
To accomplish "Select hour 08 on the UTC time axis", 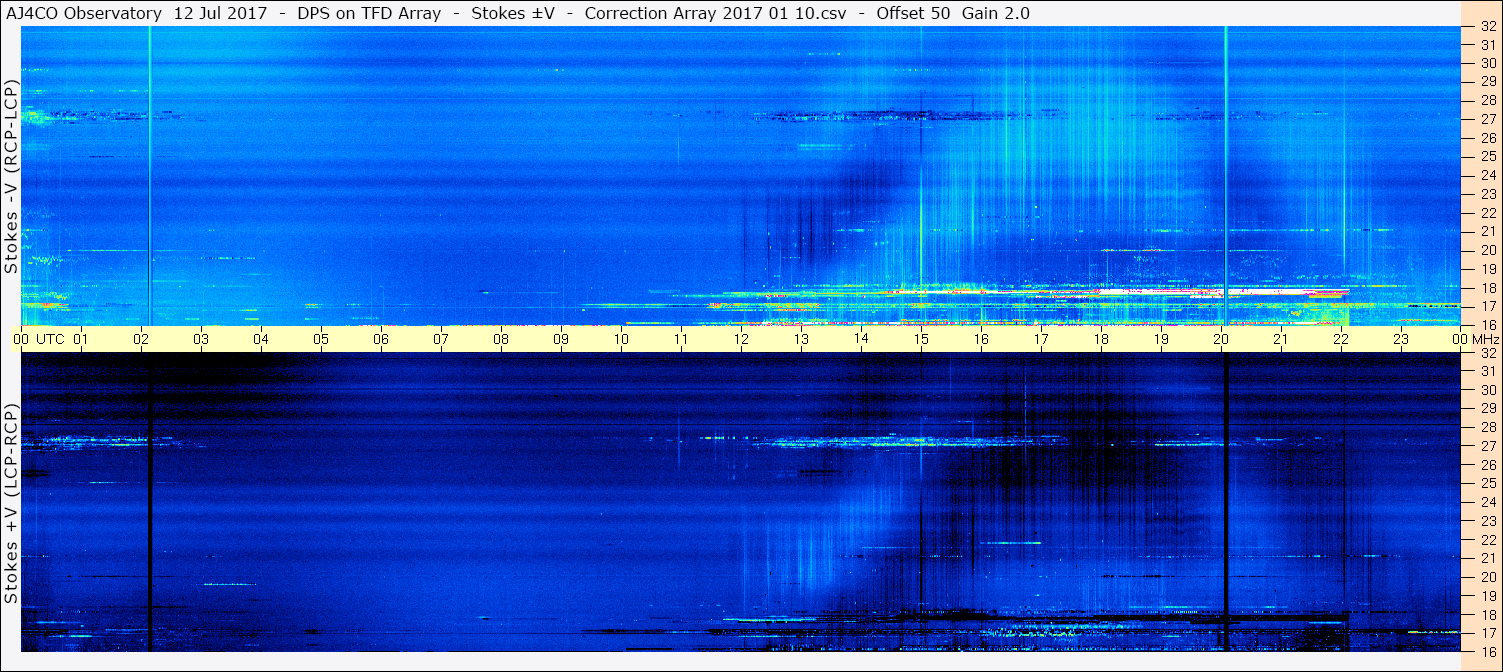I will 501,339.
